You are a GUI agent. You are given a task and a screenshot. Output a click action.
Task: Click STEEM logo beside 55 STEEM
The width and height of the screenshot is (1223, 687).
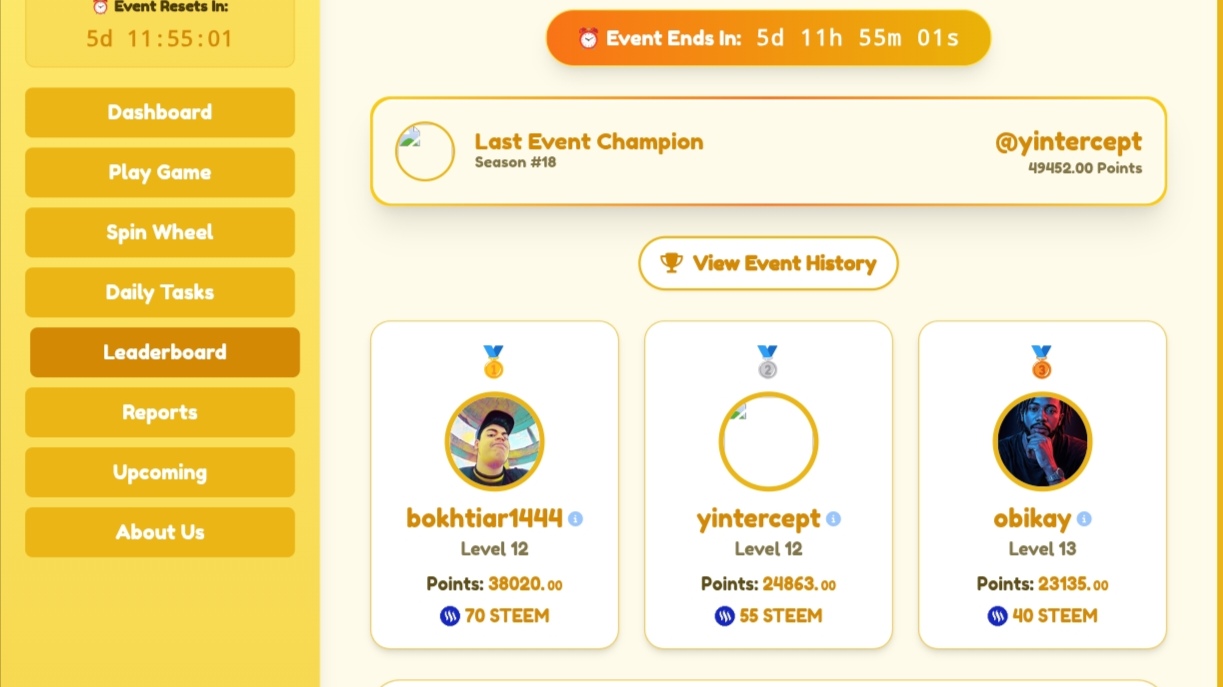[x=725, y=616]
